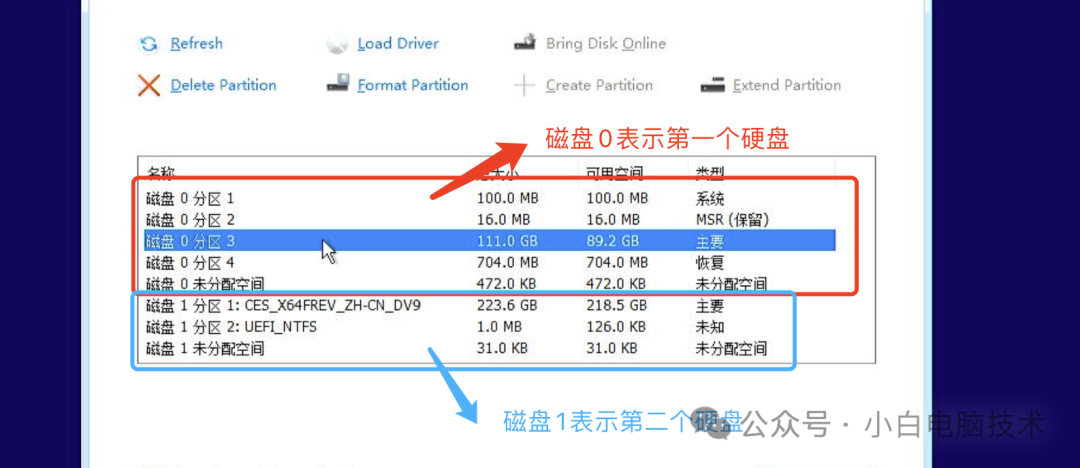1080x468 pixels.
Task: Open the Refresh link
Action: (x=196, y=44)
